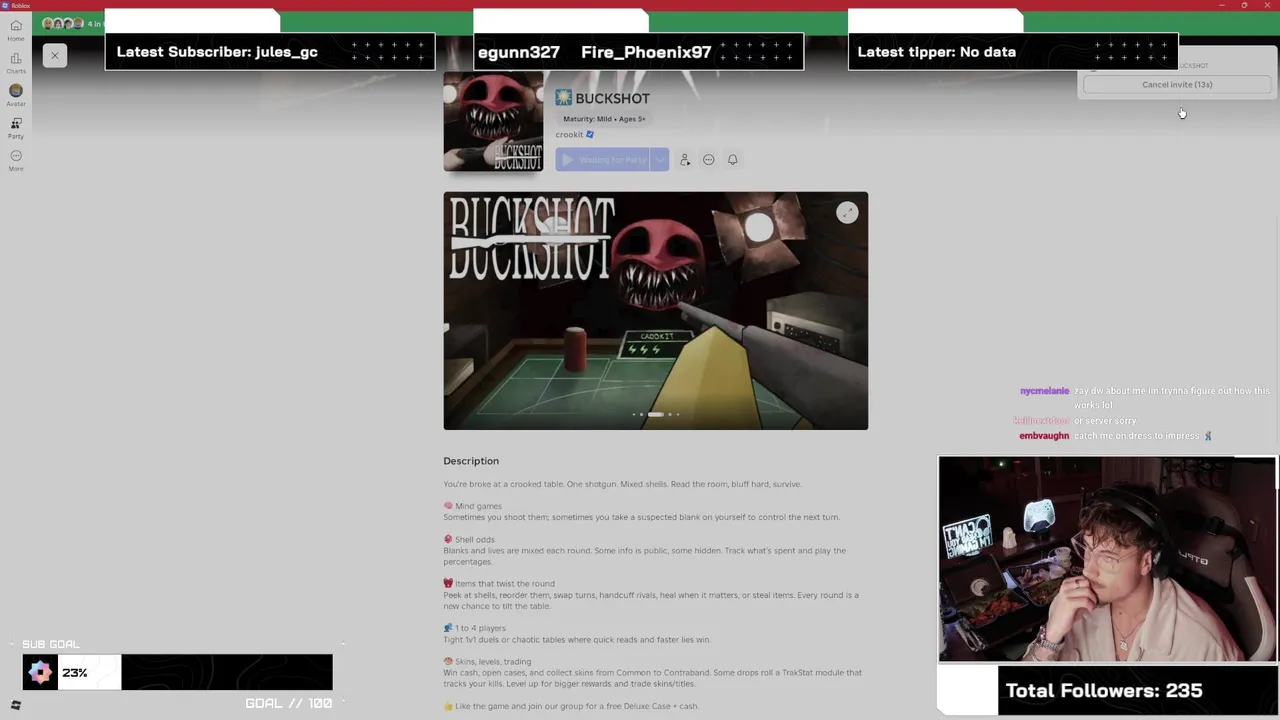The height and width of the screenshot is (720, 1280).
Task: Click the 'Mind games' description line
Action: tap(473, 506)
